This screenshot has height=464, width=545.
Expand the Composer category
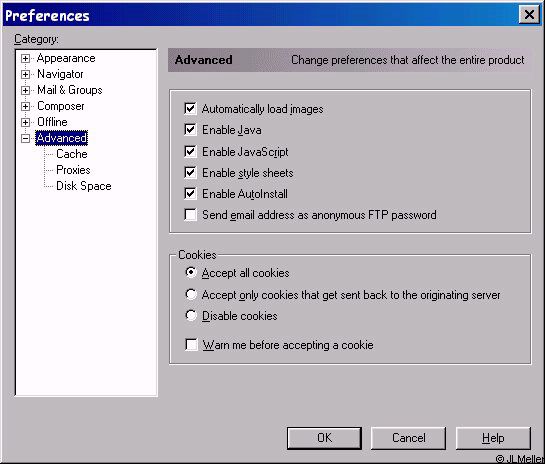[25, 106]
